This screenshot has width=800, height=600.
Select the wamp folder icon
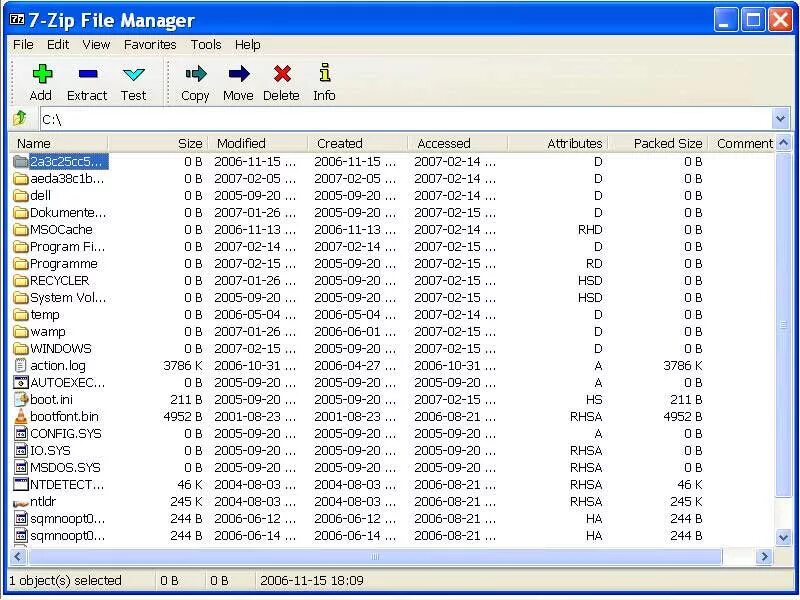point(21,332)
